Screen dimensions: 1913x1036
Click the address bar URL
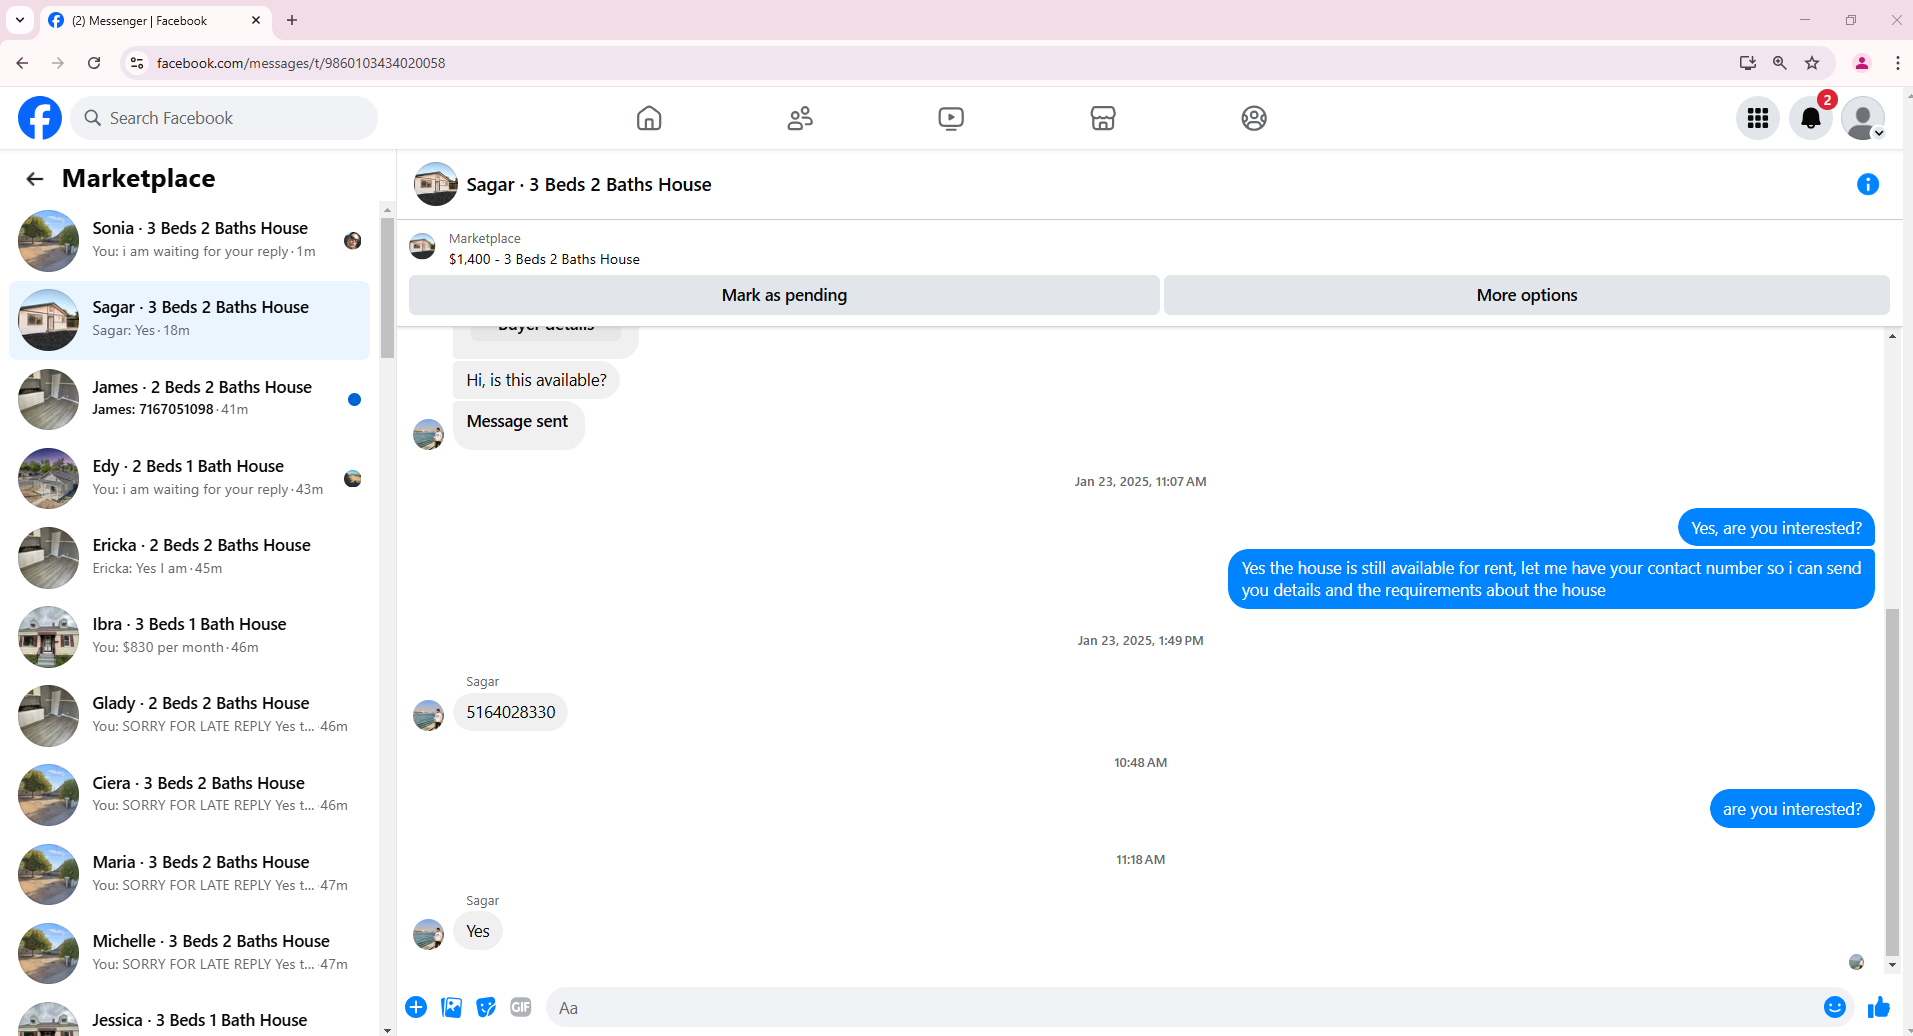(301, 63)
